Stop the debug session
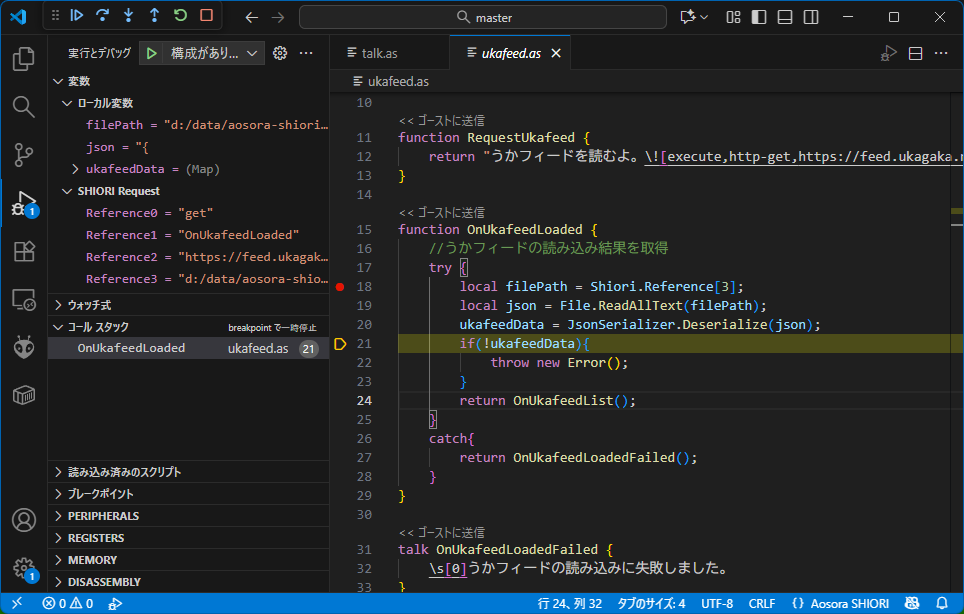Viewport: 964px width, 614px height. [206, 16]
